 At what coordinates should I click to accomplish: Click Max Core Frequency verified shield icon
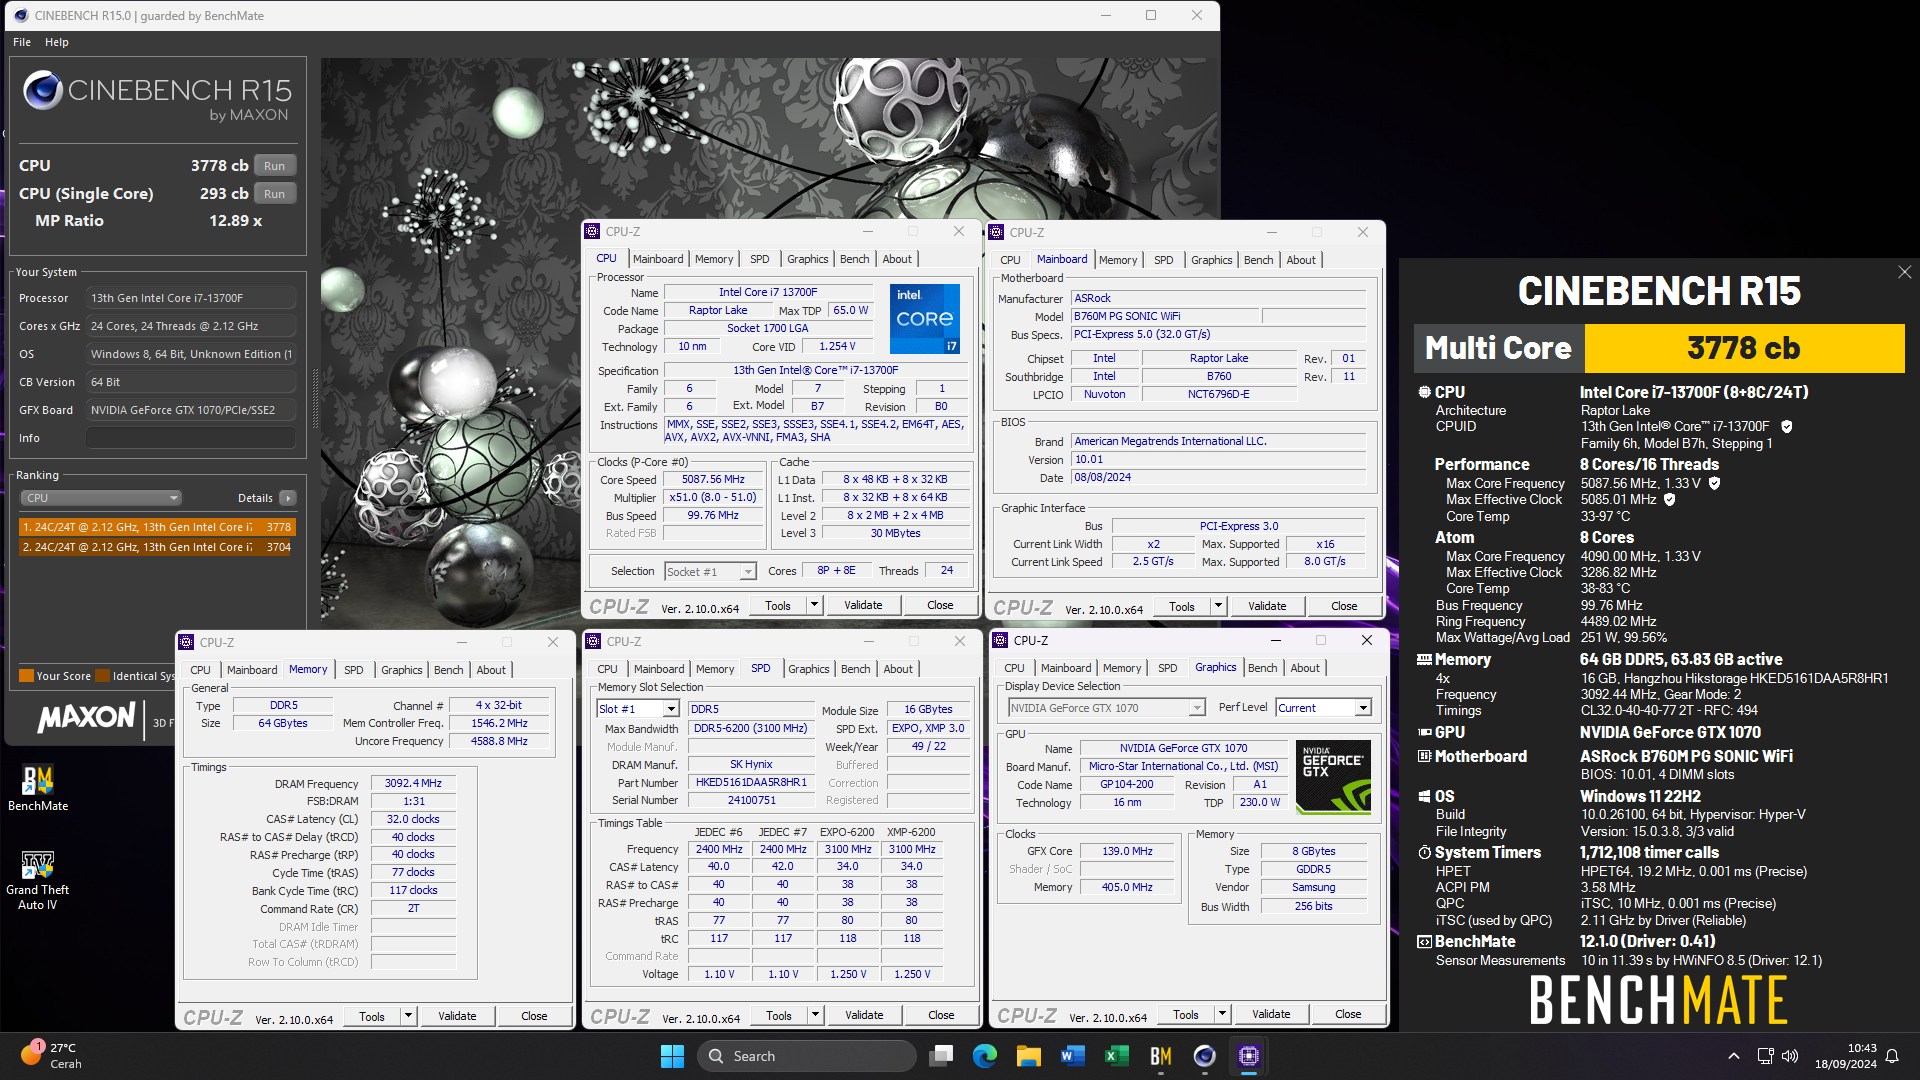pyautogui.click(x=1714, y=483)
